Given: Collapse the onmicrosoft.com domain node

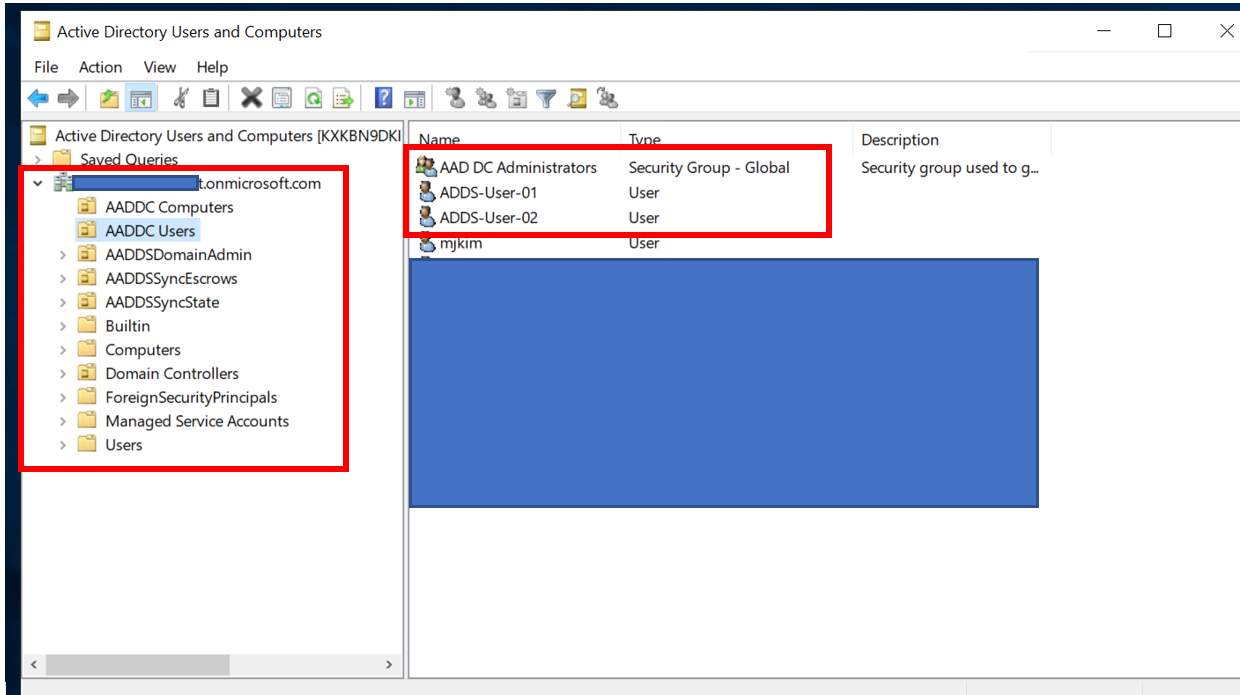Looking at the screenshot, I should (x=38, y=183).
